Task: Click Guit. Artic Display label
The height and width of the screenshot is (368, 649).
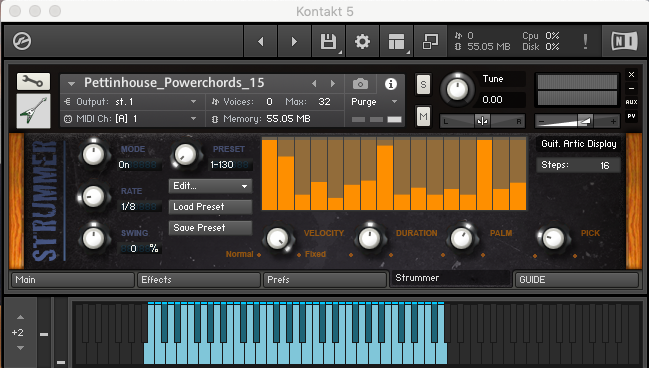Action: point(579,144)
